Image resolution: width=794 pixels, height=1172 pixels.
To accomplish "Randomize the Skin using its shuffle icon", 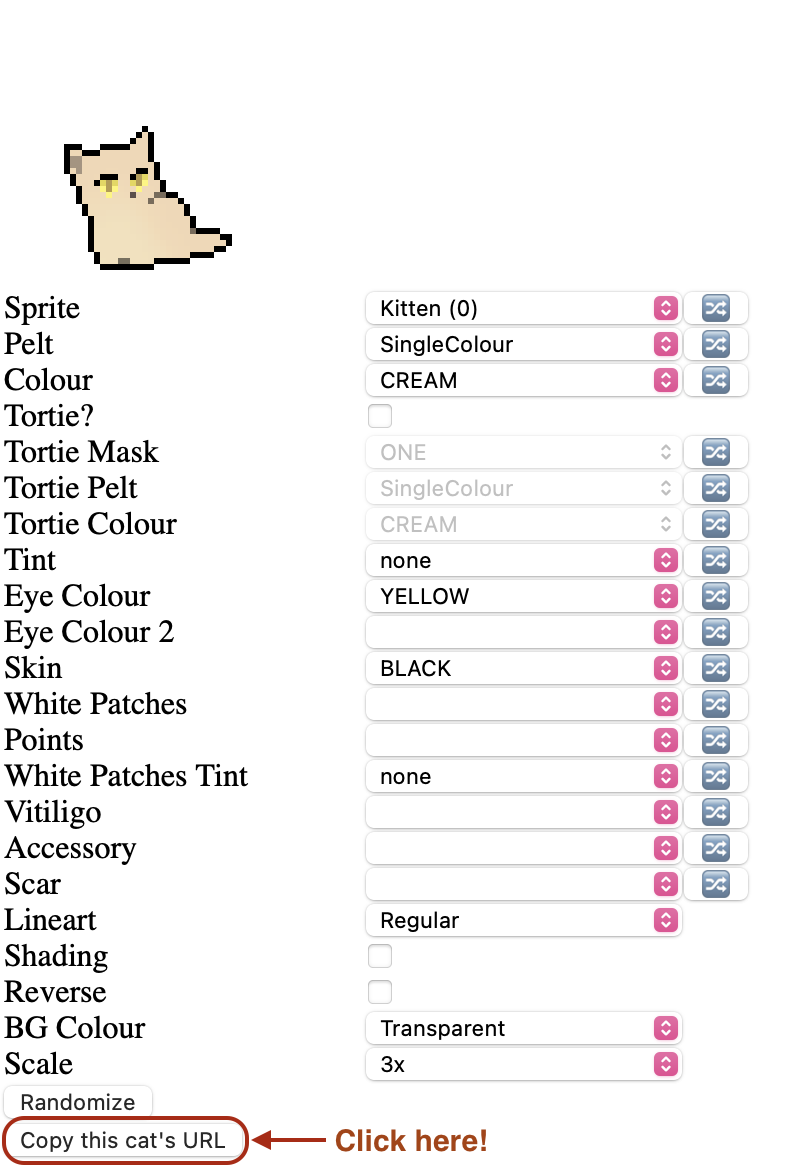I will 716,668.
